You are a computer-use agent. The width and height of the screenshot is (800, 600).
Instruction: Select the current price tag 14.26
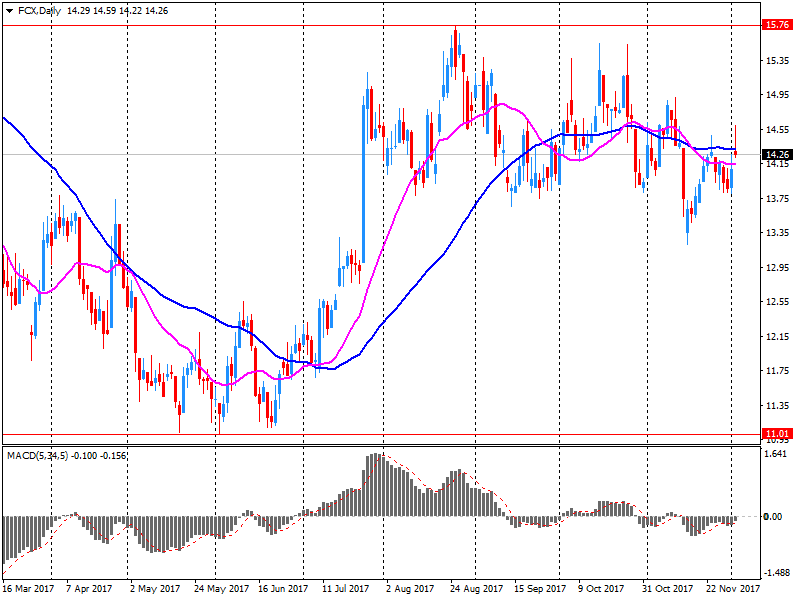[x=776, y=155]
